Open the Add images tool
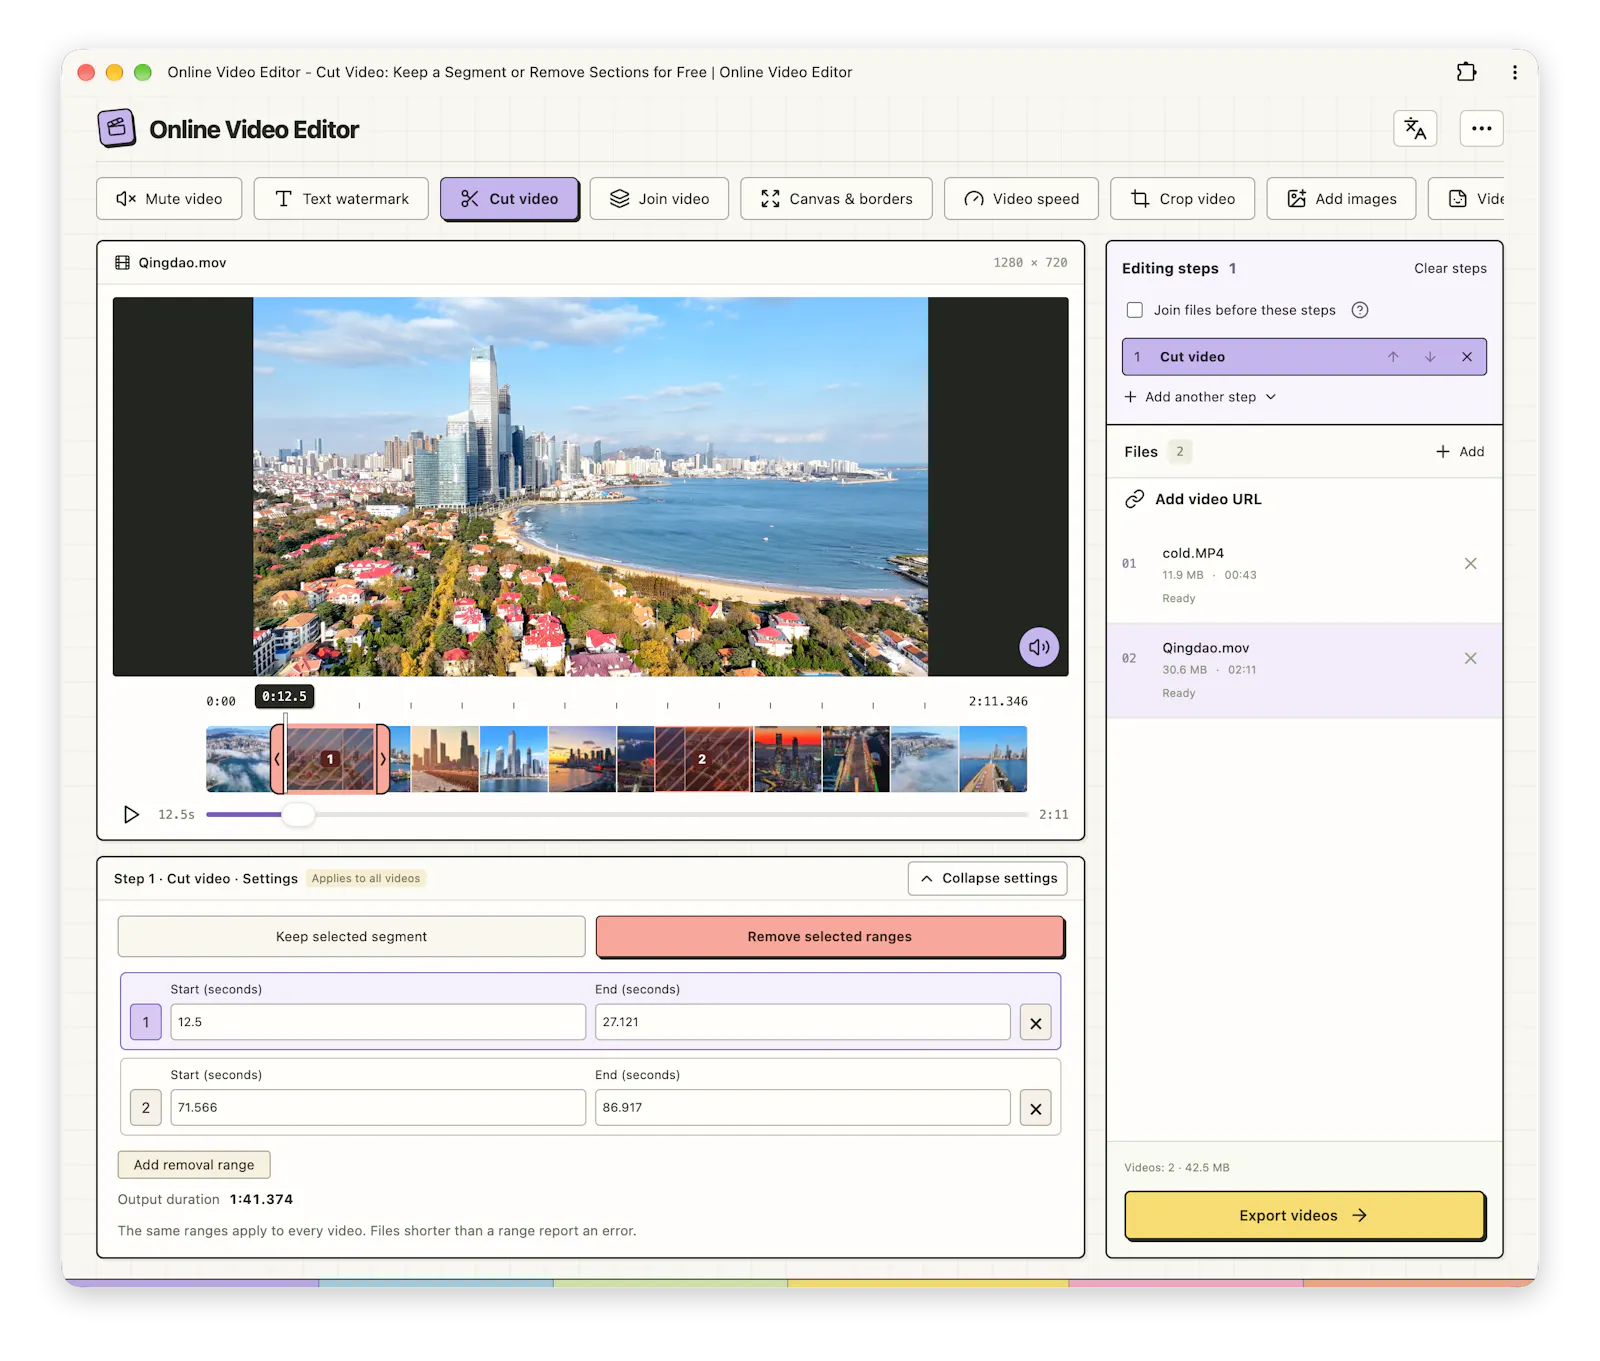Screen dimensions: 1600x1361 (x=1341, y=199)
